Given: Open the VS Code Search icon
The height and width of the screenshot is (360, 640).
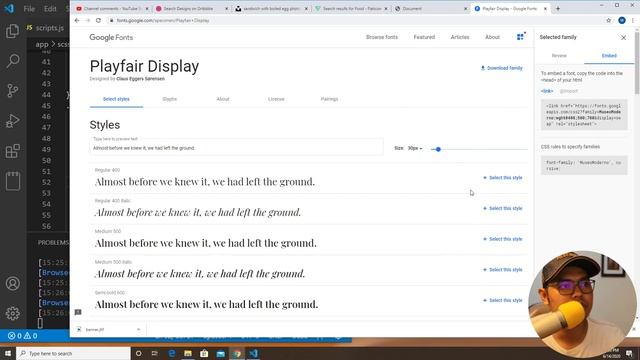Looking at the screenshot, I should point(13,61).
